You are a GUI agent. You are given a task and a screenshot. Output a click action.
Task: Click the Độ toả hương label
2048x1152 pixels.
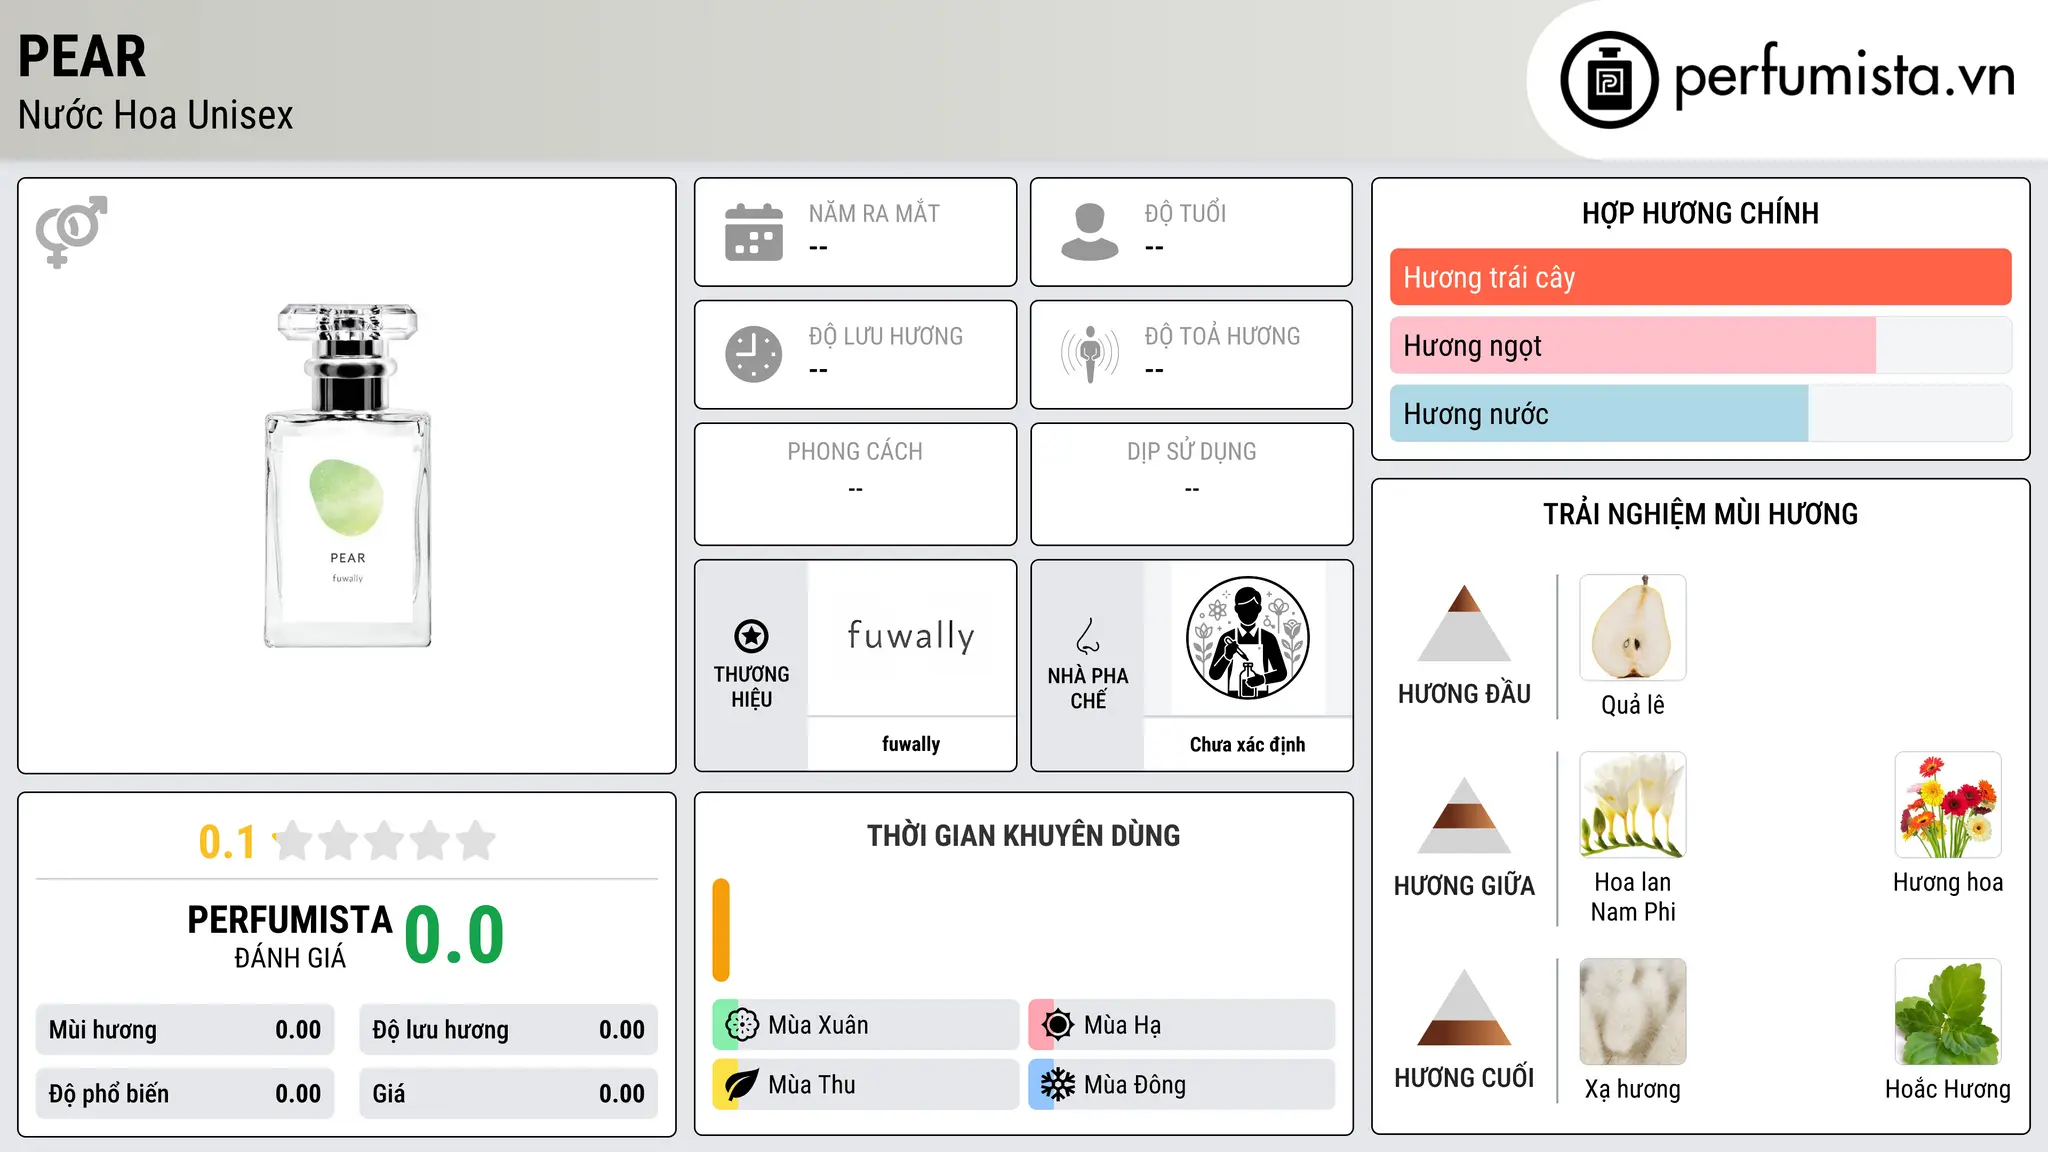(1222, 336)
